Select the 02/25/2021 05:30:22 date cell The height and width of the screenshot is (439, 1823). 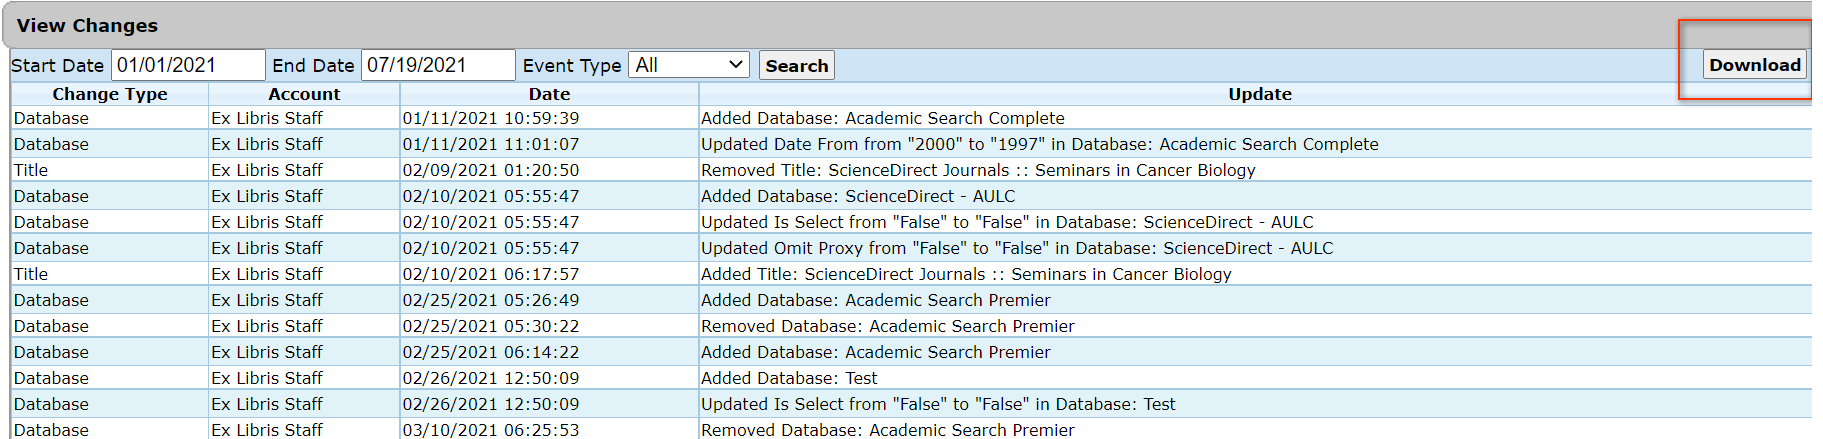(490, 326)
